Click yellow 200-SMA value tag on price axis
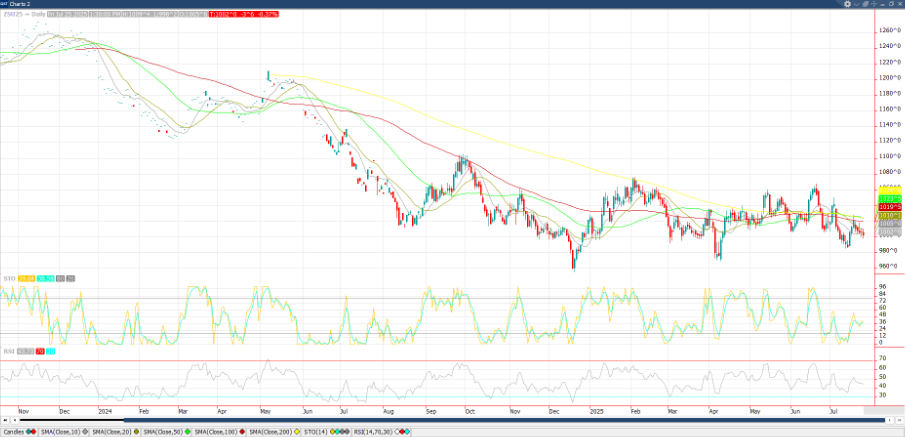This screenshot has height=438, width=906. (890, 190)
